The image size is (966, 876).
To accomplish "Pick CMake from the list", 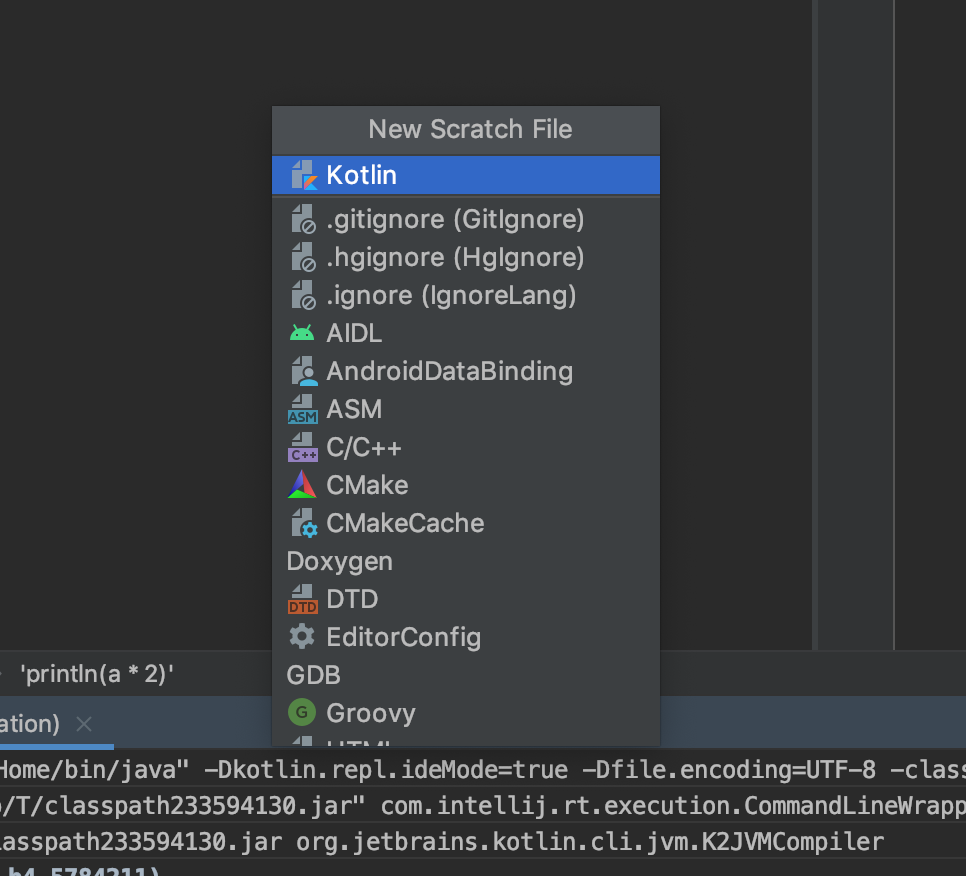I will [466, 485].
